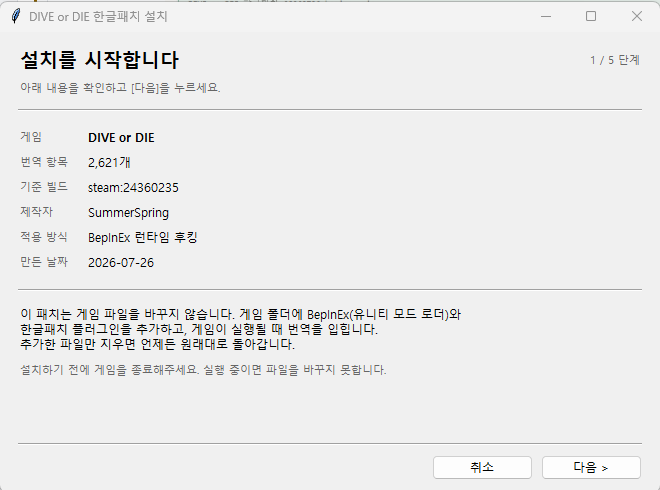Click the 번역 항목 label

[x=44, y=162]
